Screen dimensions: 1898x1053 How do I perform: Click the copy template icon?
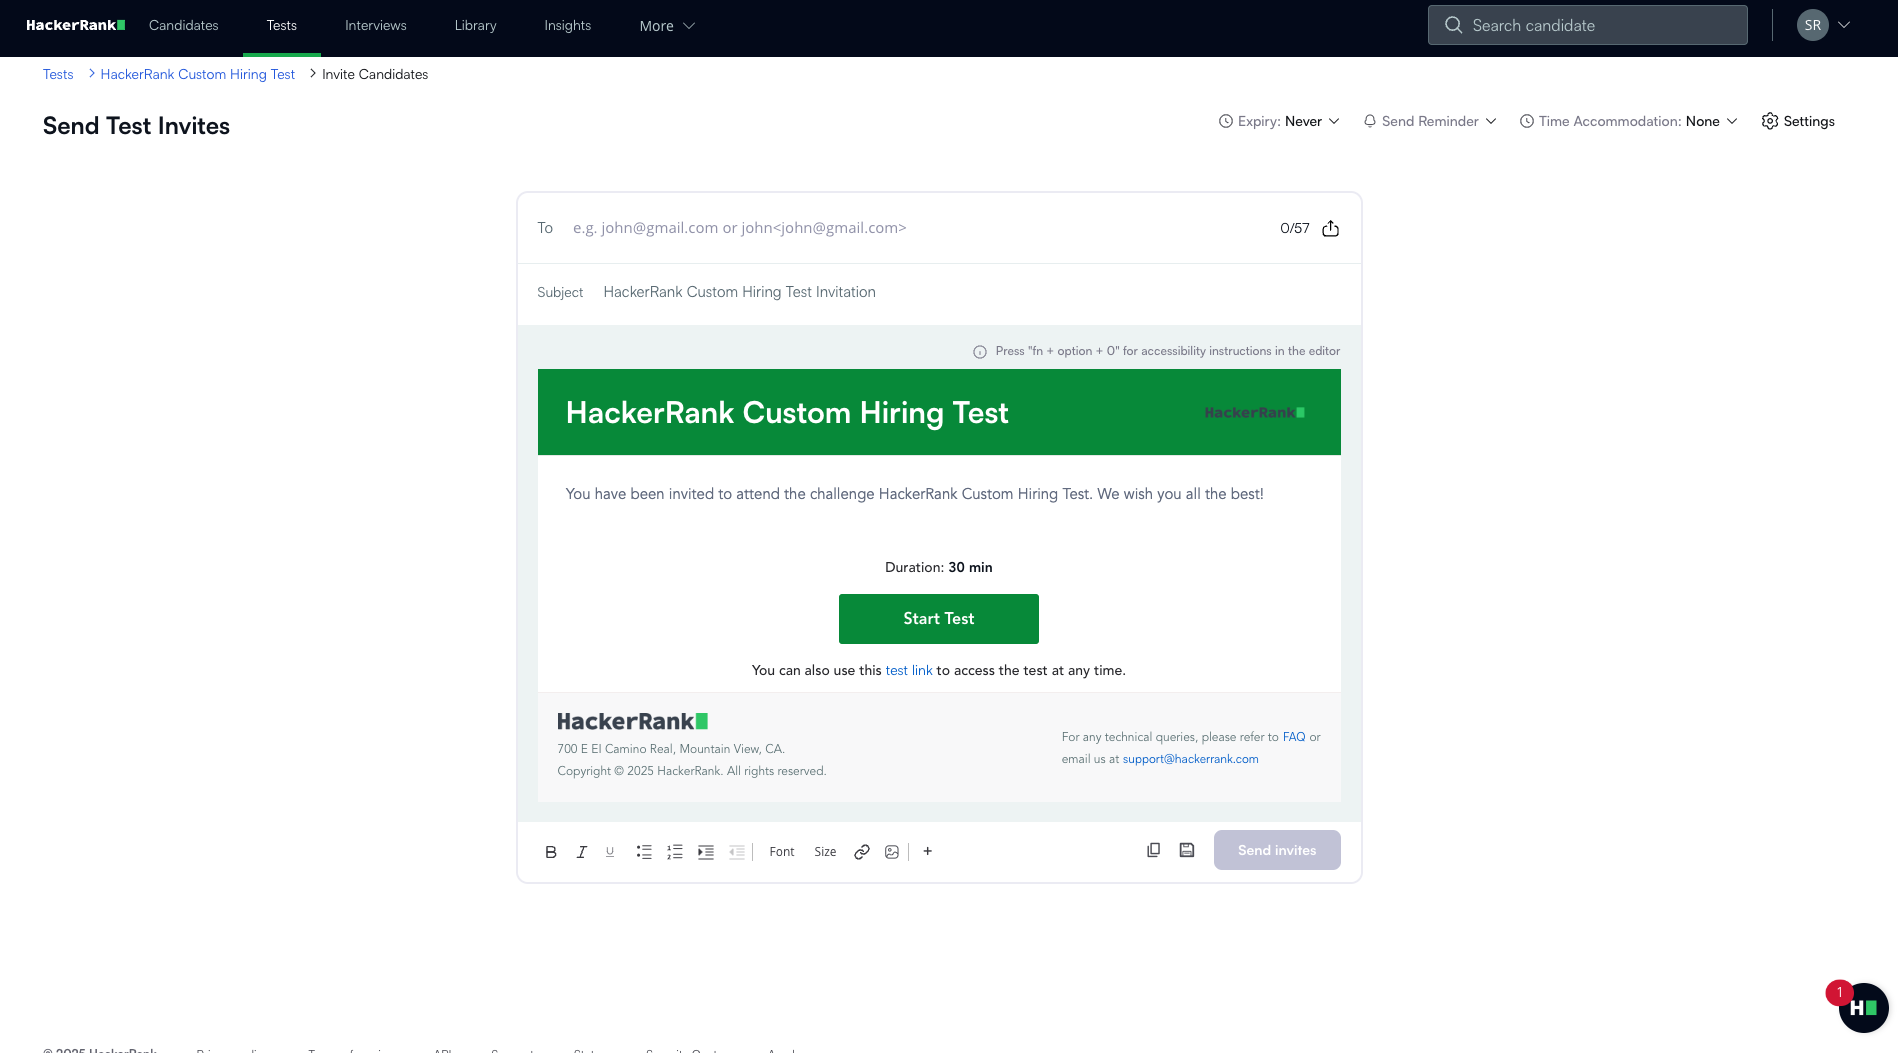click(1153, 850)
